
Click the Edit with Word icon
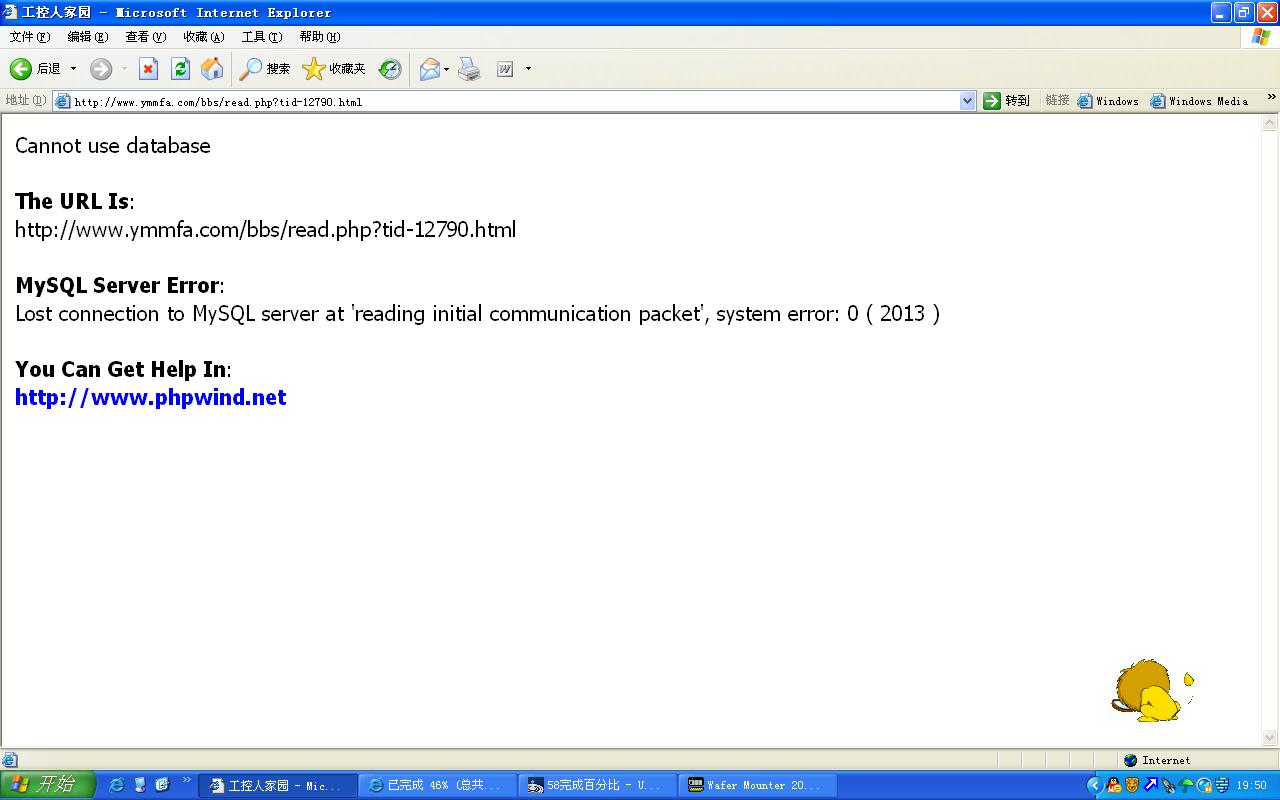505,69
